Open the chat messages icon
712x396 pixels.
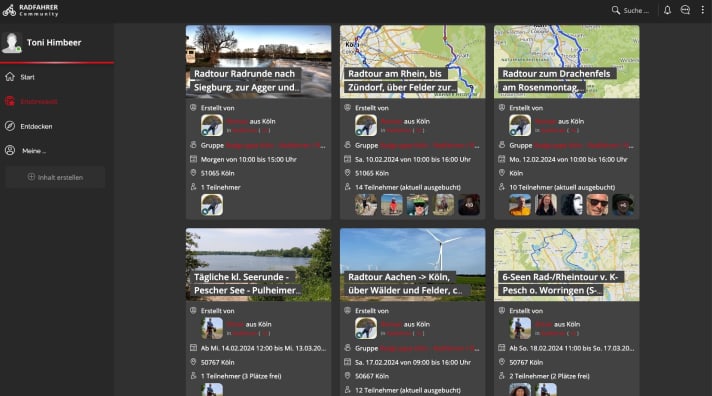point(685,10)
